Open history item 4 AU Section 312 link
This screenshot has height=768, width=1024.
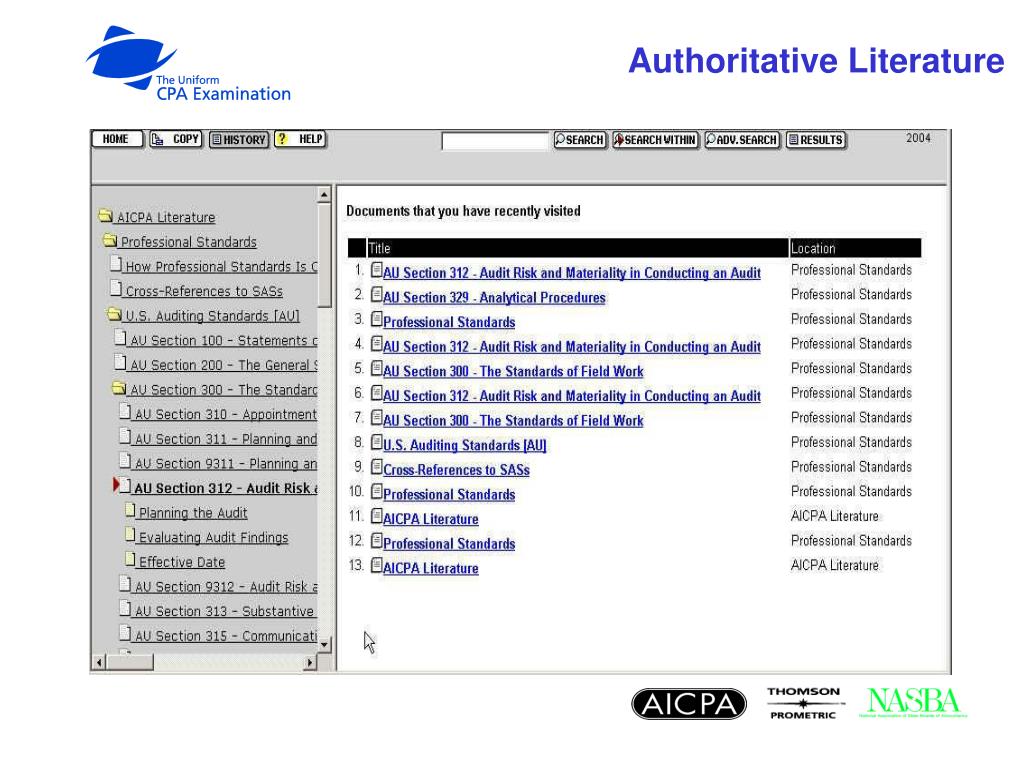pyautogui.click(x=571, y=347)
